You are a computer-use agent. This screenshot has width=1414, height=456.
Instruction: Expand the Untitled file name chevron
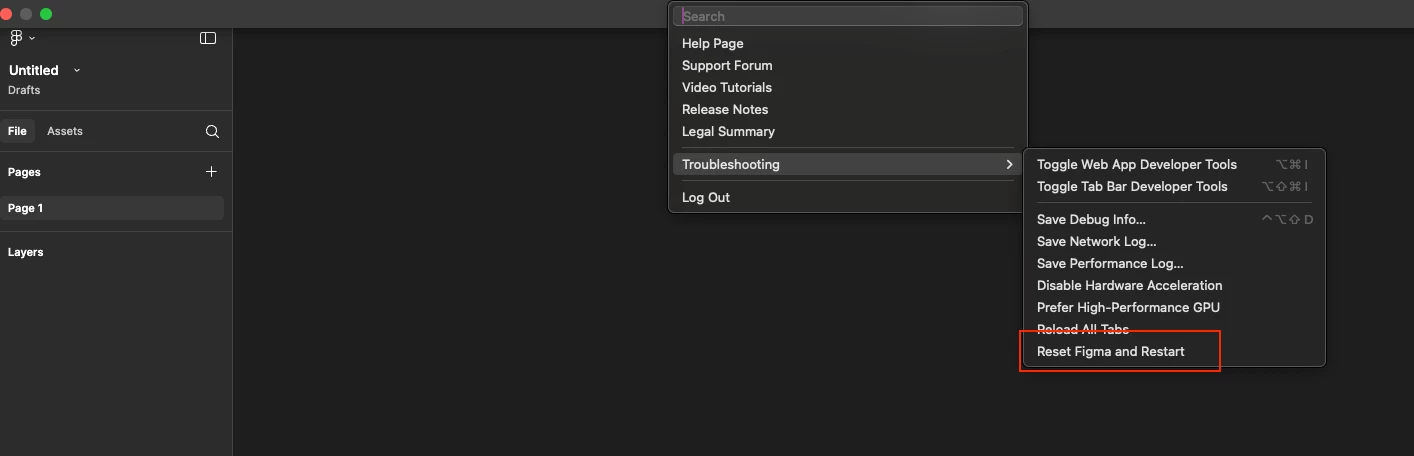pos(77,70)
